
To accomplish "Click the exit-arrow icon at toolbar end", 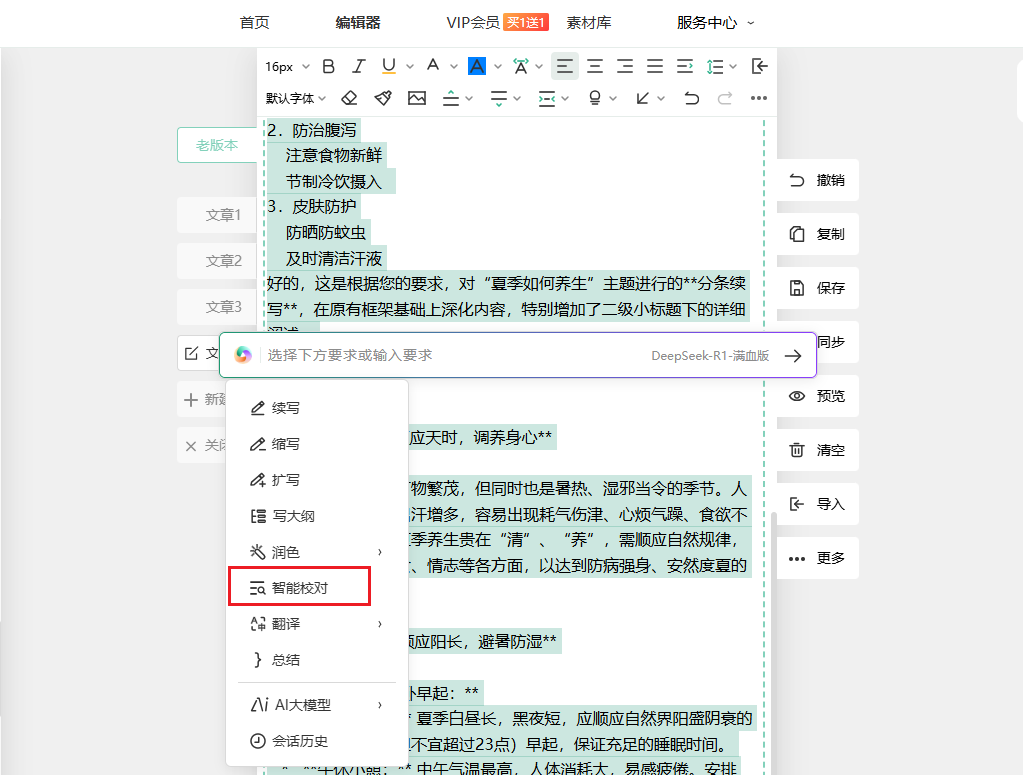I will click(759, 66).
